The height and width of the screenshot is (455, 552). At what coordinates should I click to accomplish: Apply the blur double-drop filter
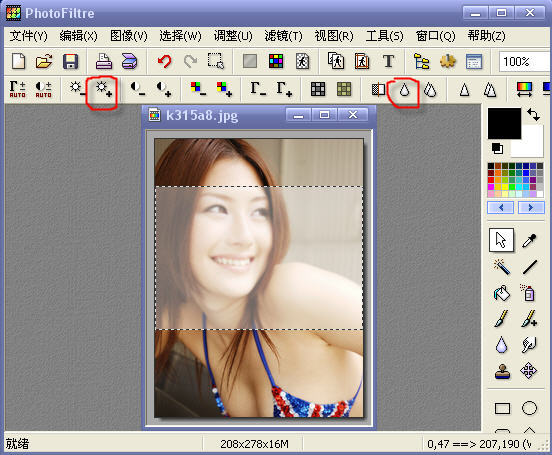click(x=430, y=90)
